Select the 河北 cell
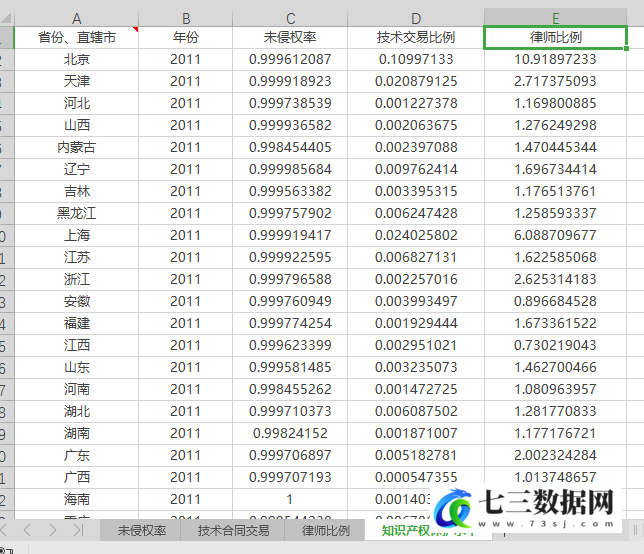Viewport: 644px width, 554px height. [76, 103]
